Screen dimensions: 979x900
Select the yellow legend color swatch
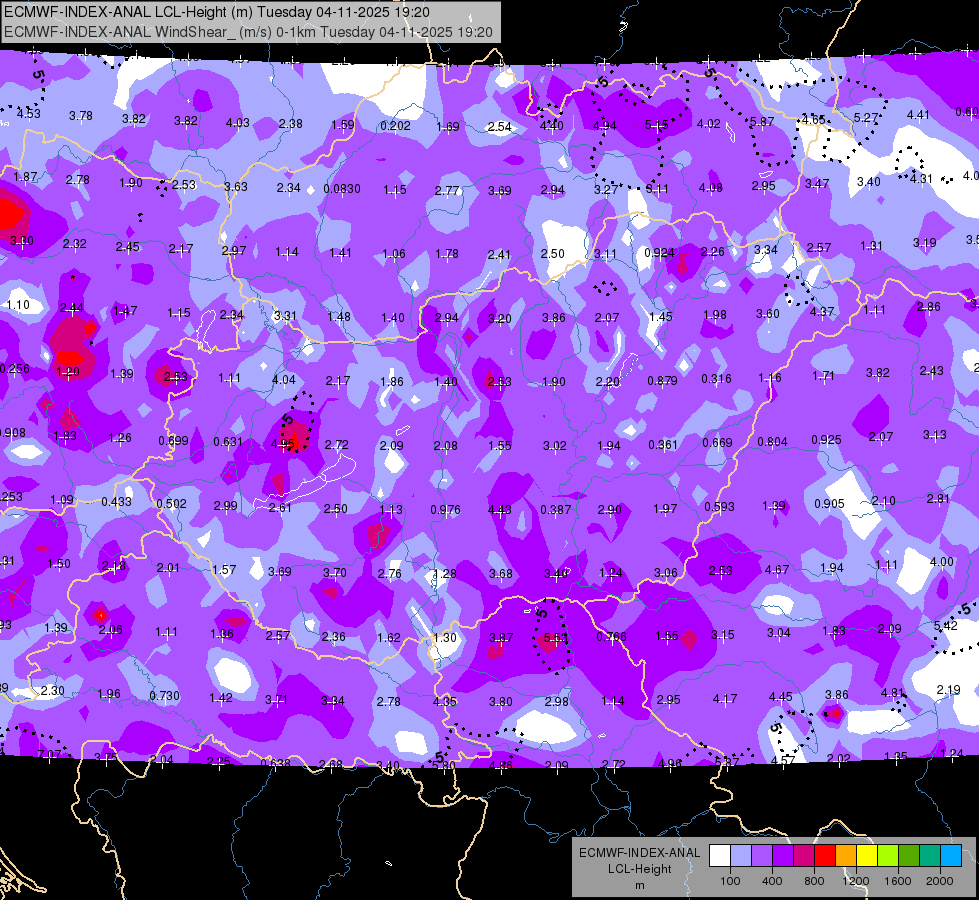[867, 856]
